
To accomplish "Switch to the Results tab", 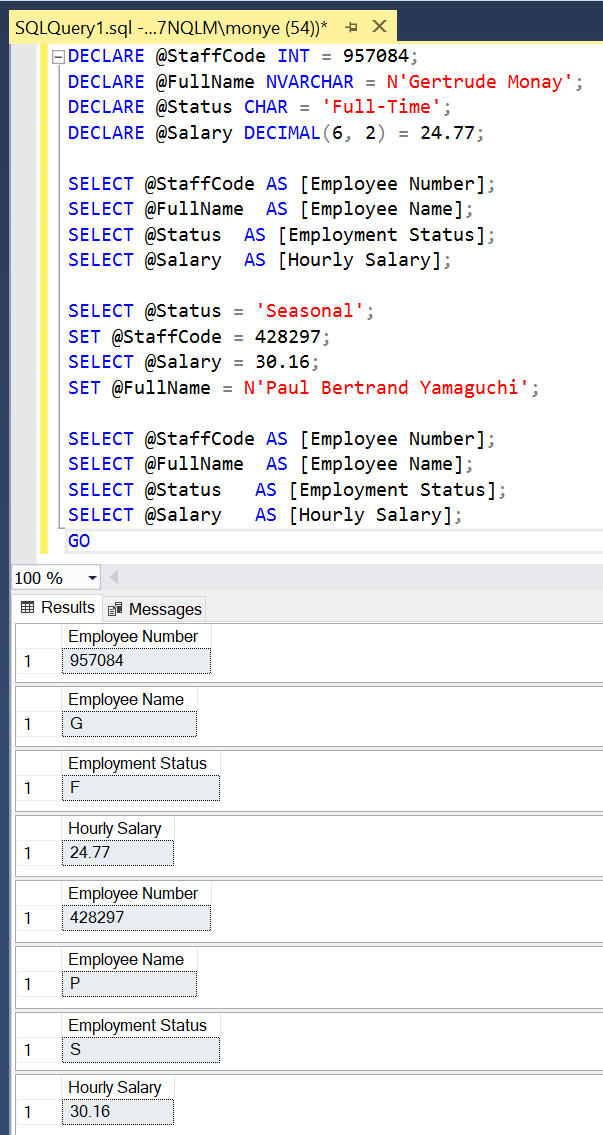I will [x=59, y=607].
